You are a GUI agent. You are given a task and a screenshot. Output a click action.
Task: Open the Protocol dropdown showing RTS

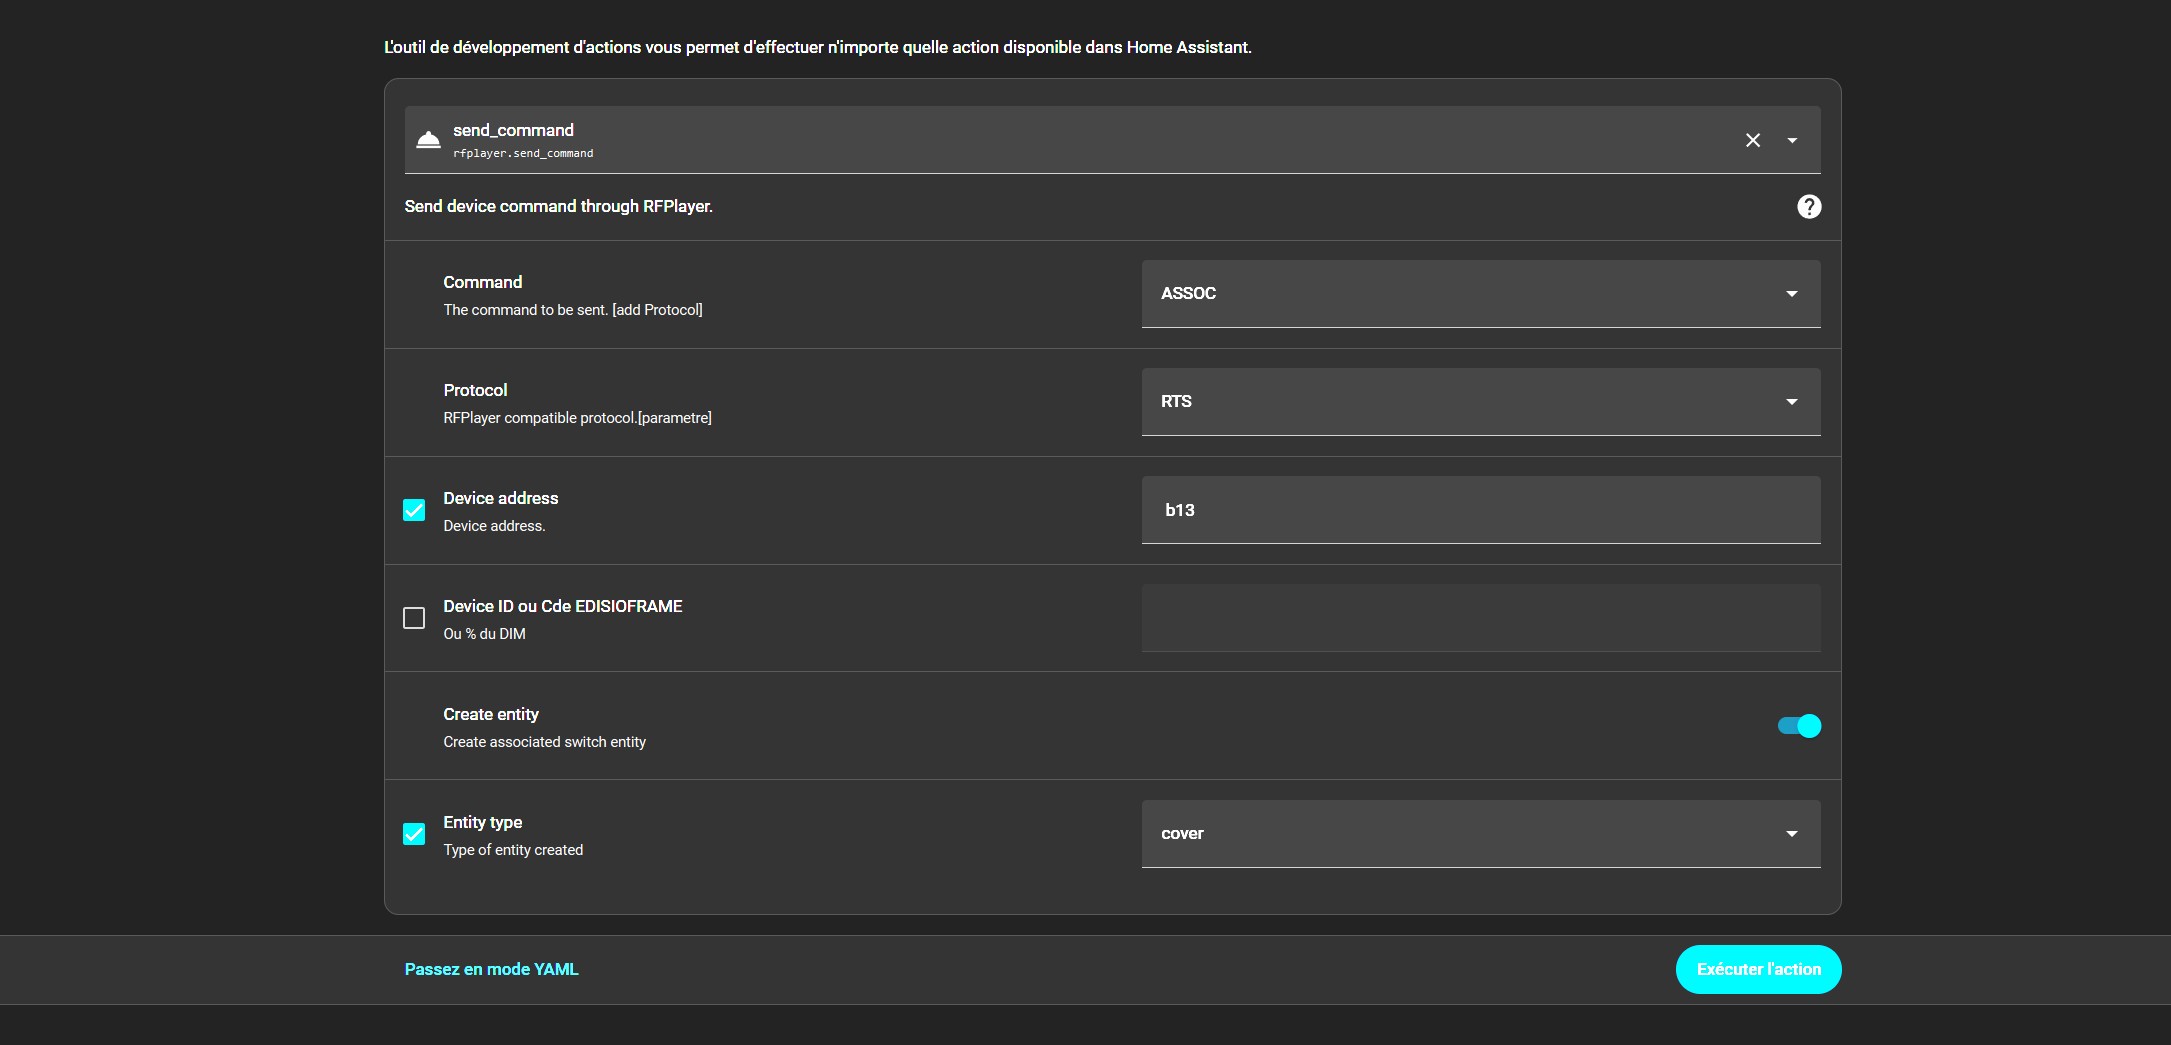point(1460,402)
